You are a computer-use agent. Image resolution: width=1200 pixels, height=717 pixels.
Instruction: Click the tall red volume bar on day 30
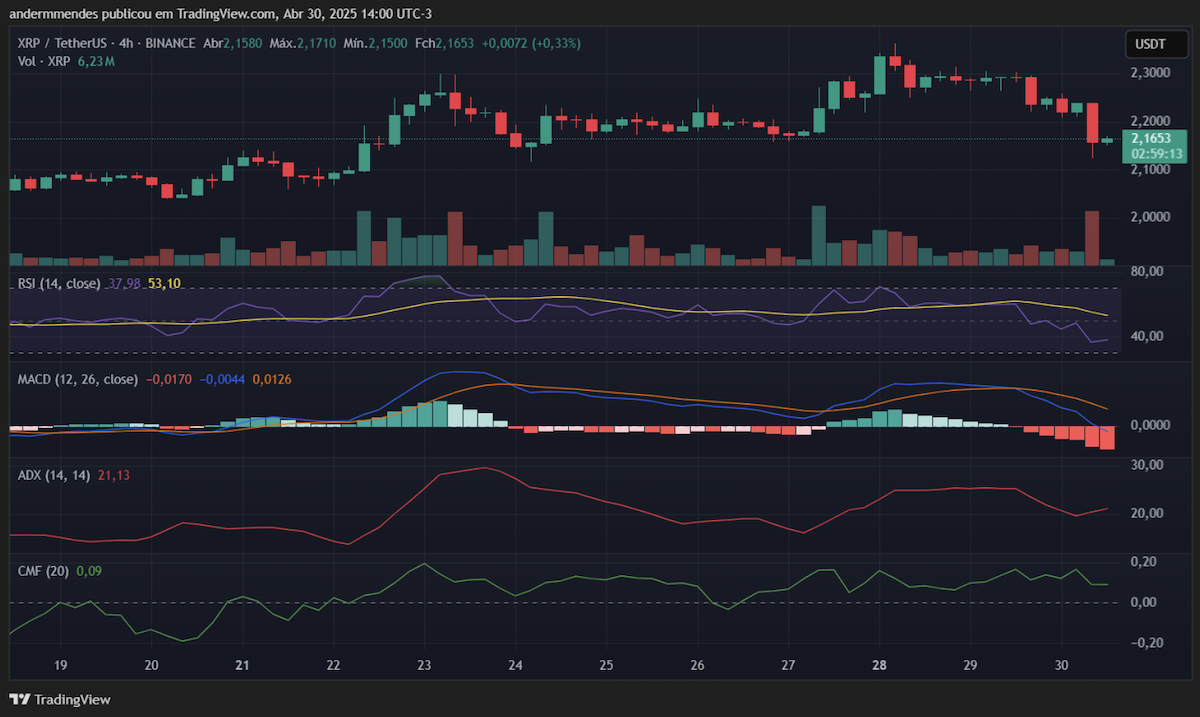1092,238
